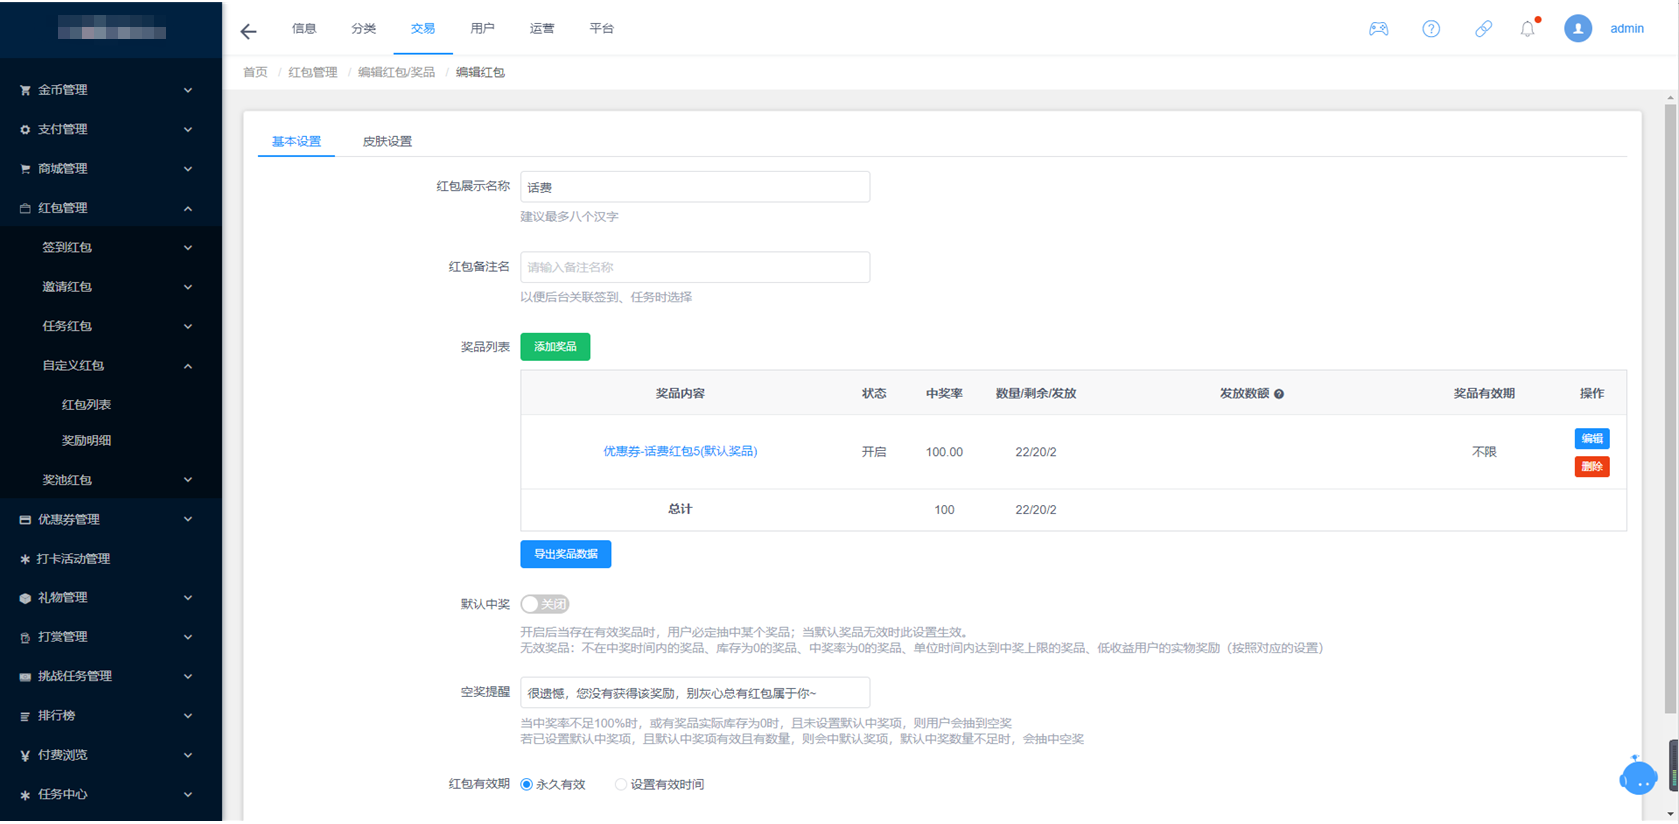The width and height of the screenshot is (1679, 824).
Task: Click the 挑战任务管理 sidebar icon
Action: pos(25,677)
